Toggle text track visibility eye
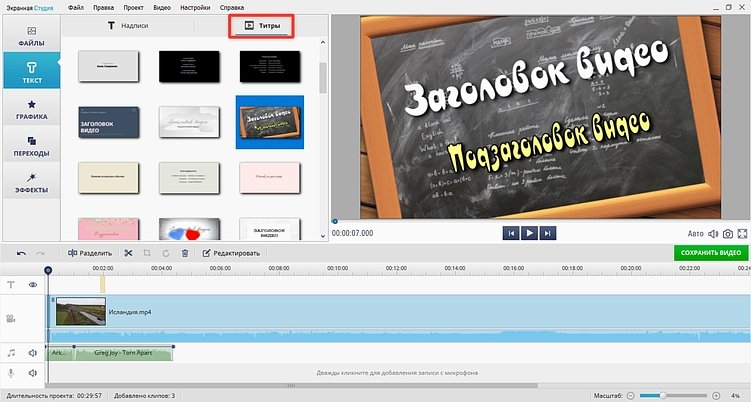The image size is (751, 402). point(33,285)
